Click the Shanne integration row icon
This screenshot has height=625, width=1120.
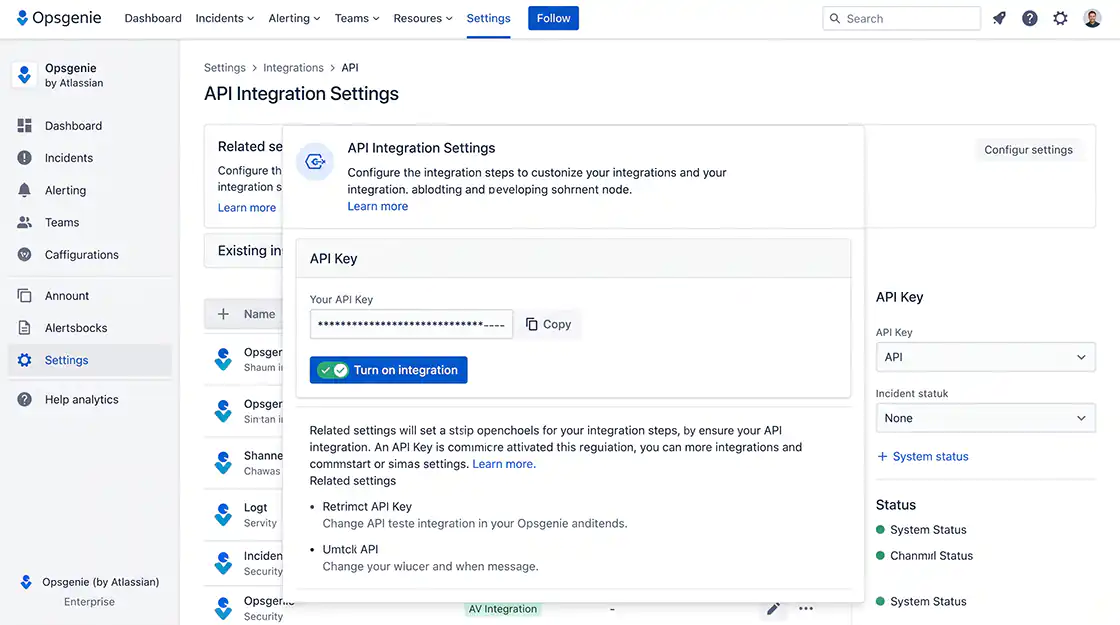pos(223,463)
